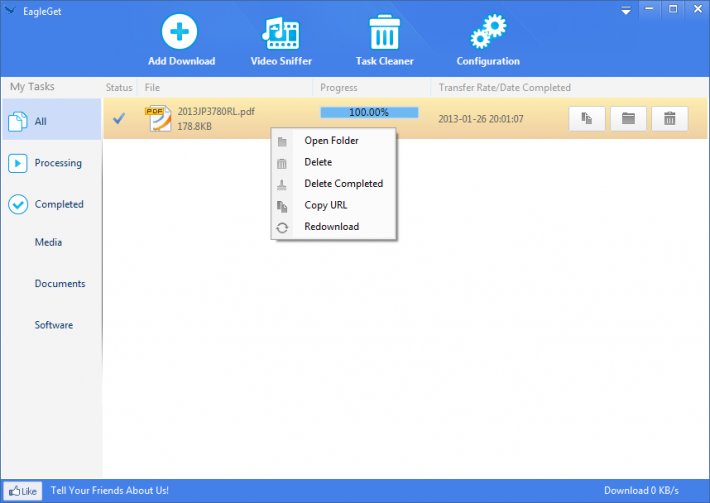Choose Redownload from context menu

(x=334, y=226)
